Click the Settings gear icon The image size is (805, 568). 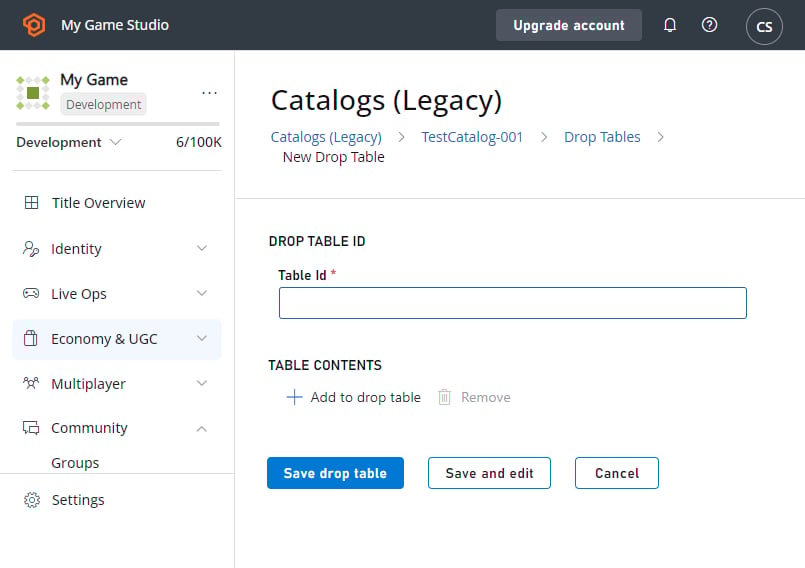click(32, 500)
